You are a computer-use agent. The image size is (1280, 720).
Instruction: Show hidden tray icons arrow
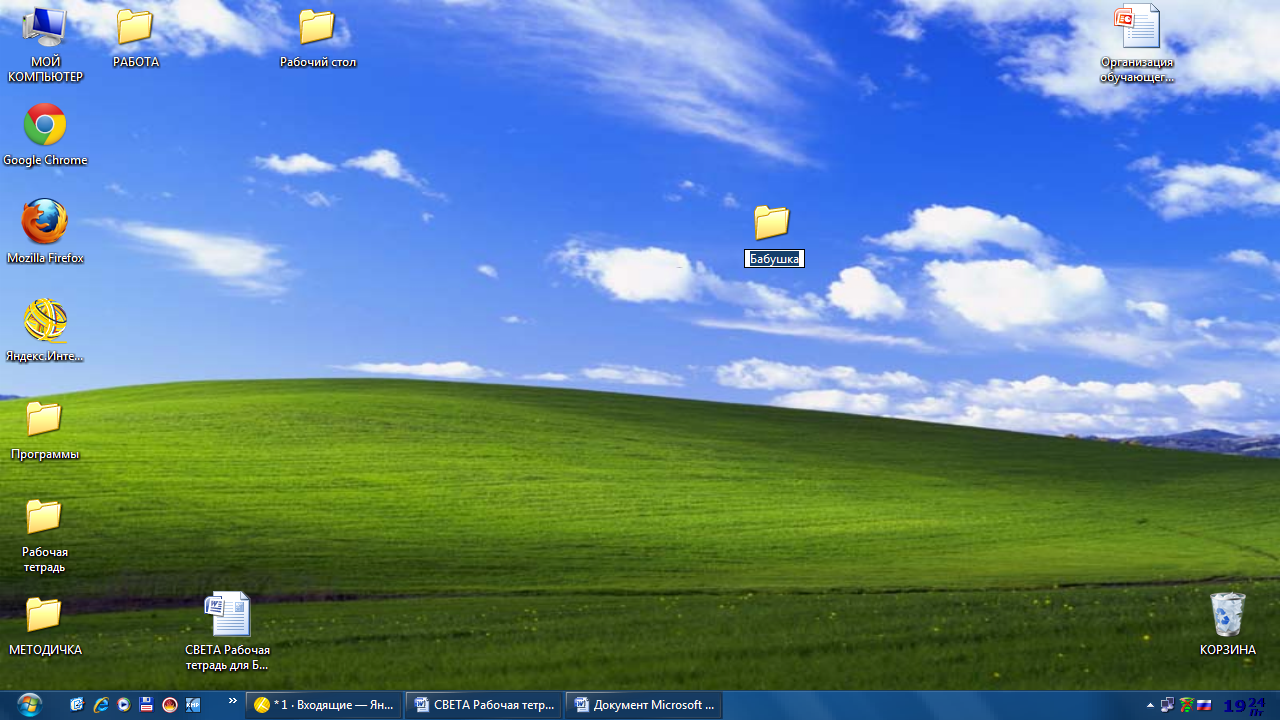click(1150, 705)
